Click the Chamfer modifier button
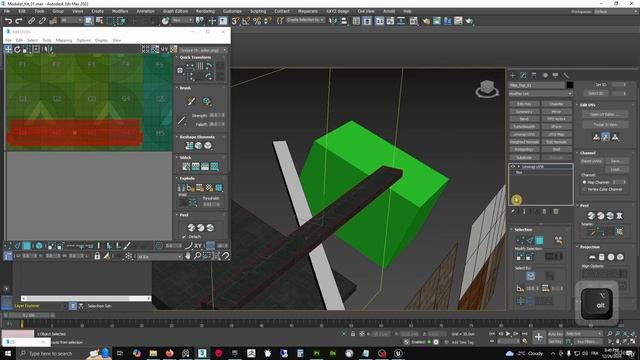Screen dimensions: 640x360 point(556,104)
